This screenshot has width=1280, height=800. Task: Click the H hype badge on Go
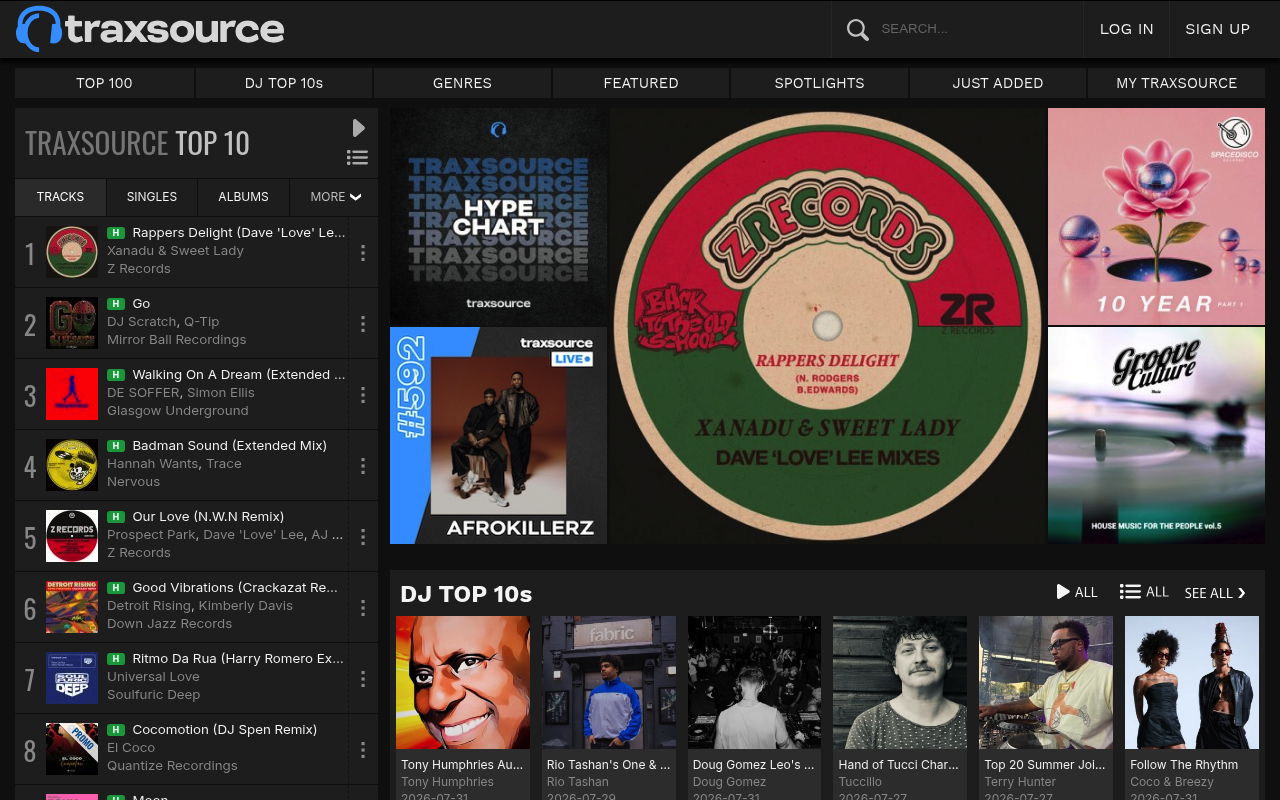coord(116,304)
